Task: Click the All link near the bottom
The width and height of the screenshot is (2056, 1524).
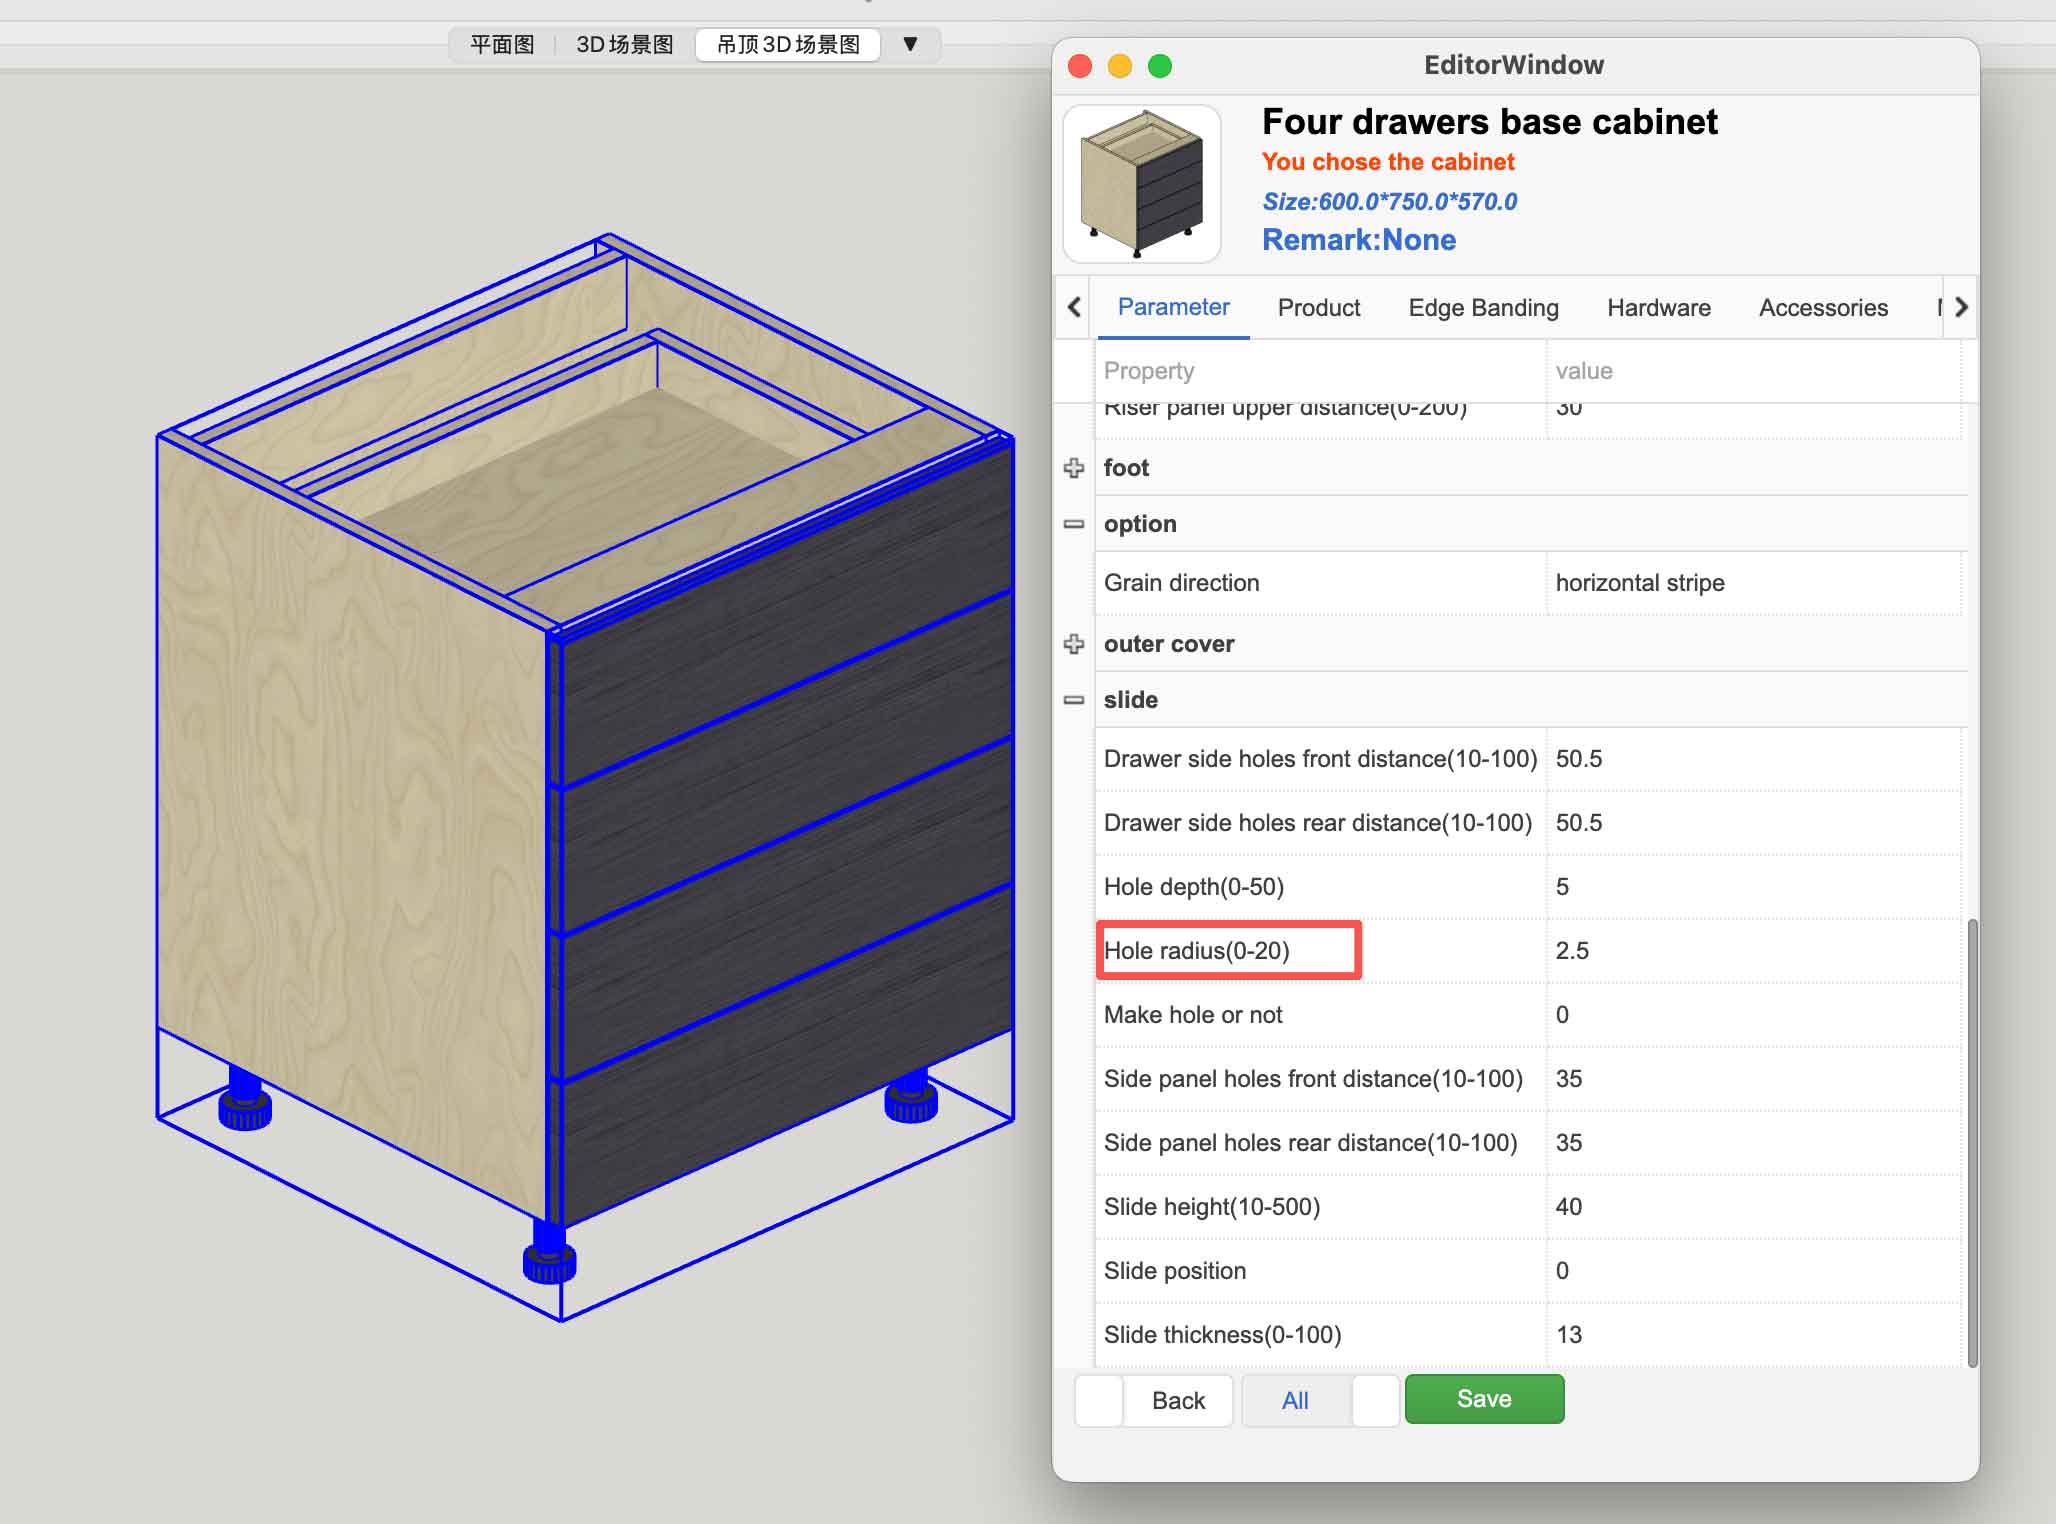Action: pyautogui.click(x=1294, y=1400)
